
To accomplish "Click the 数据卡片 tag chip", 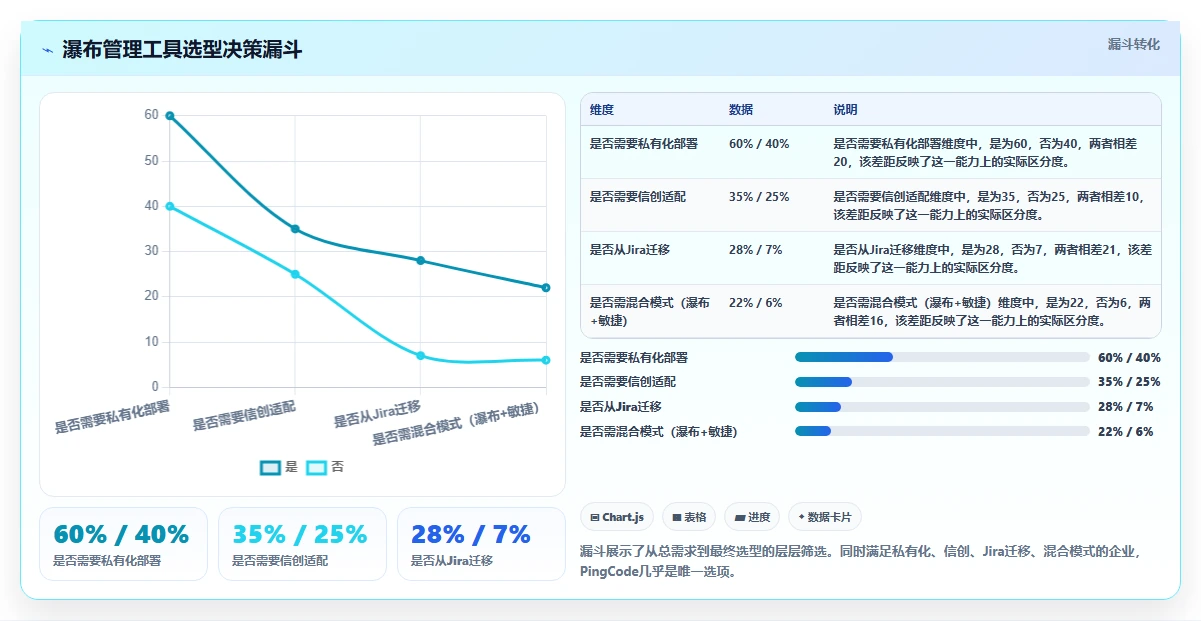I will 825,517.
